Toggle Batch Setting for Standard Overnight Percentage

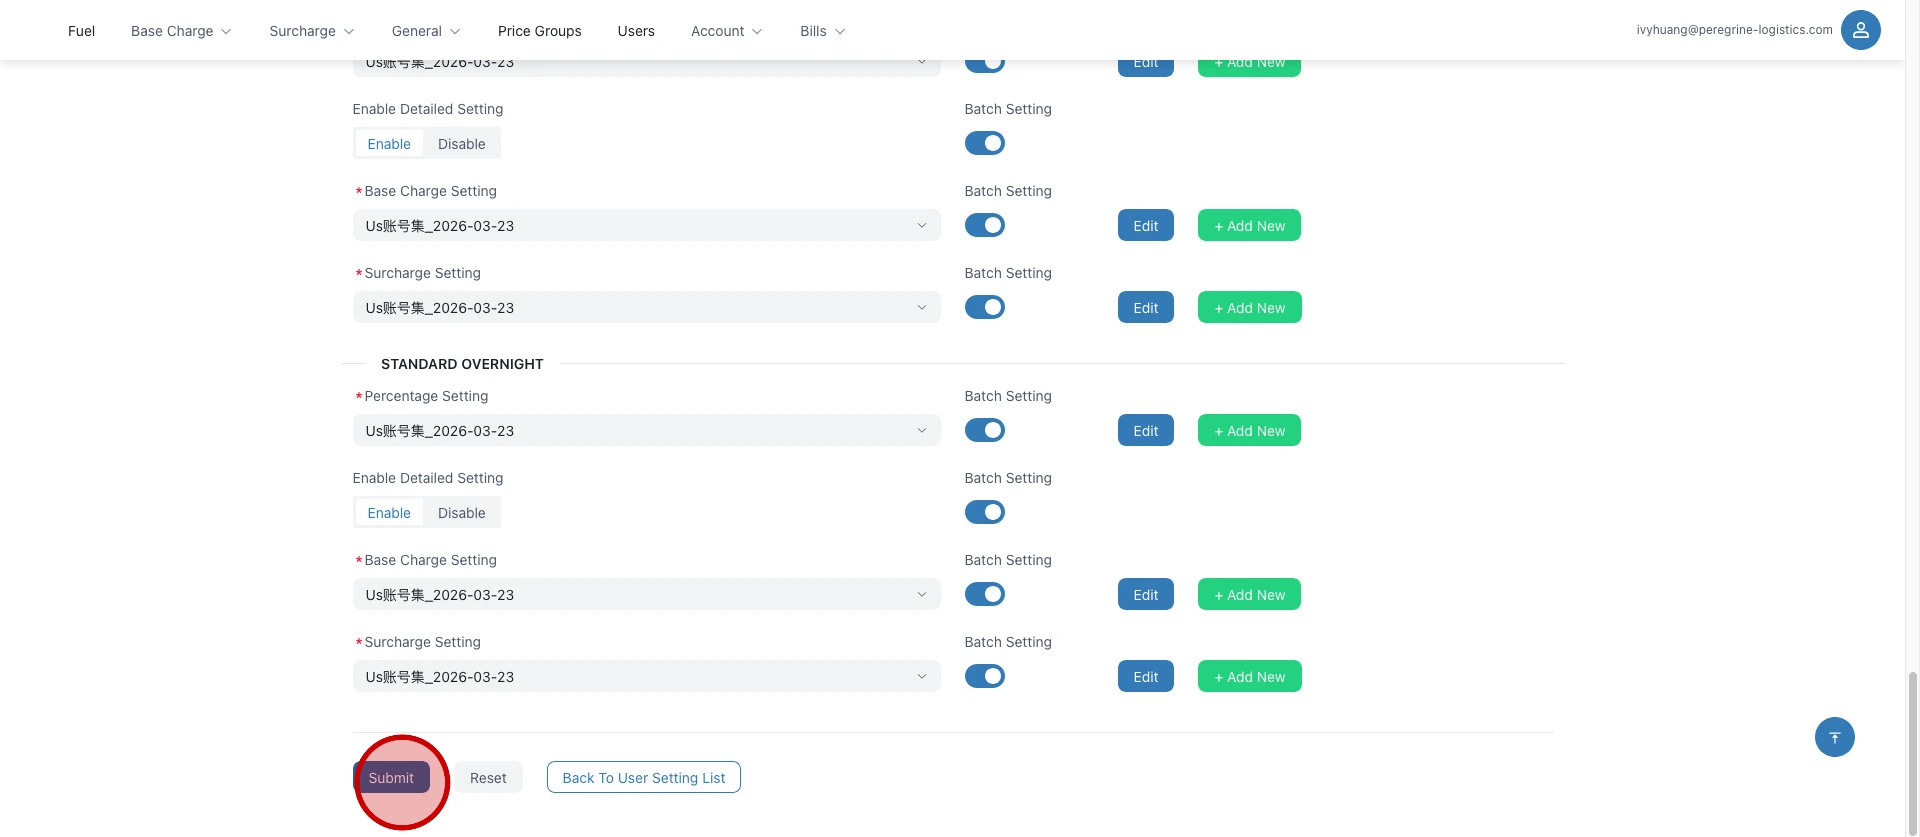(x=984, y=430)
